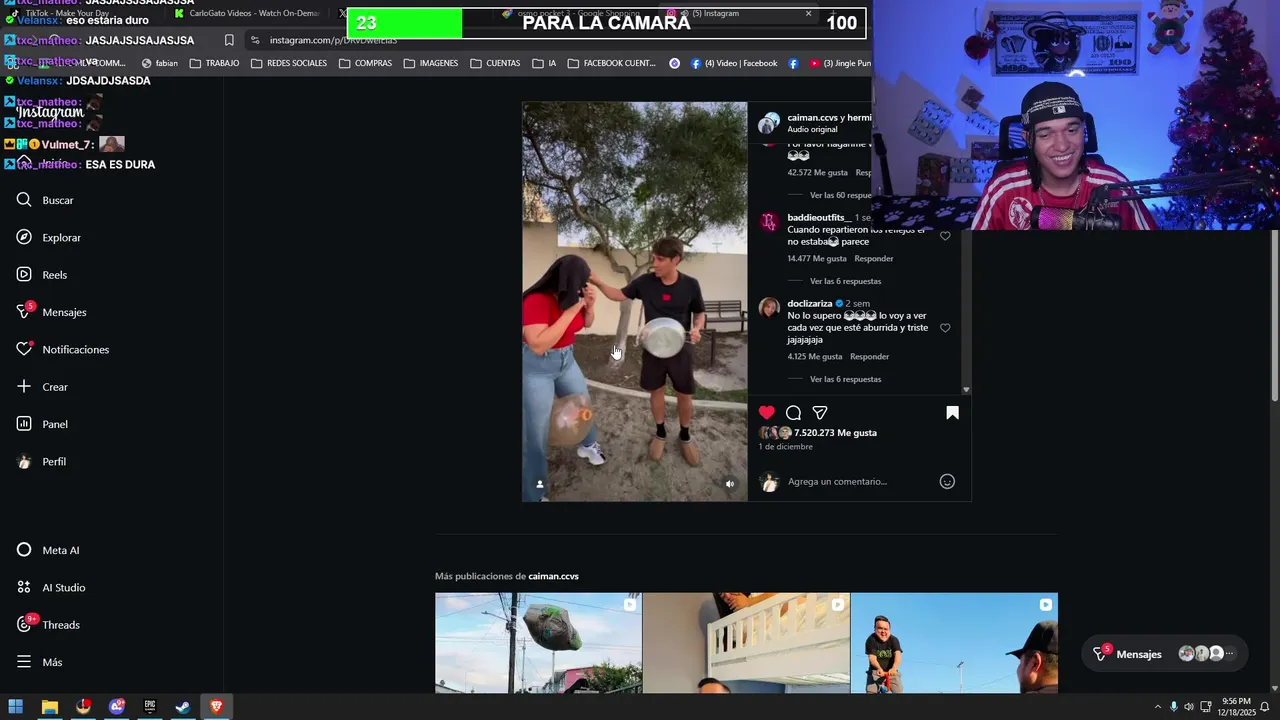The image size is (1280, 720).
Task: Open Buscar search in Instagram sidebar
Action: [45, 200]
